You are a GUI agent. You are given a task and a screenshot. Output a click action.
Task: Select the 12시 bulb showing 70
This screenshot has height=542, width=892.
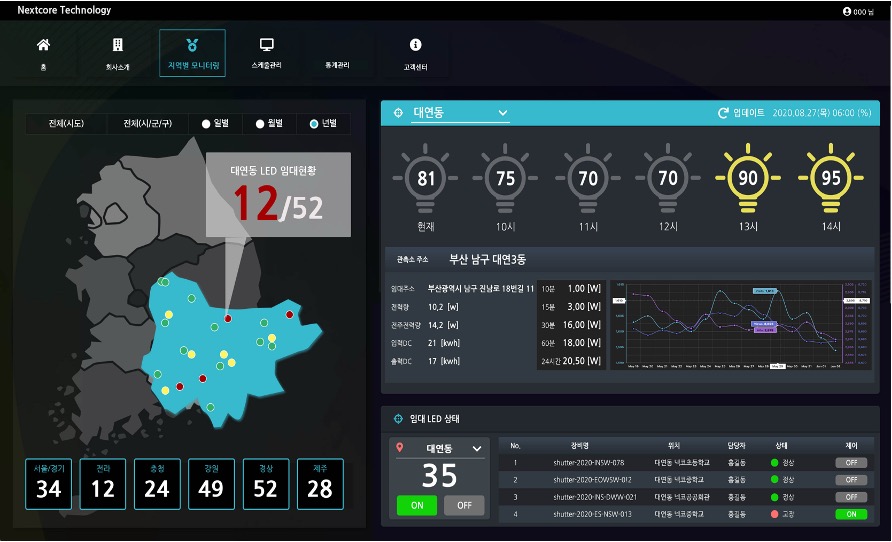(x=668, y=179)
